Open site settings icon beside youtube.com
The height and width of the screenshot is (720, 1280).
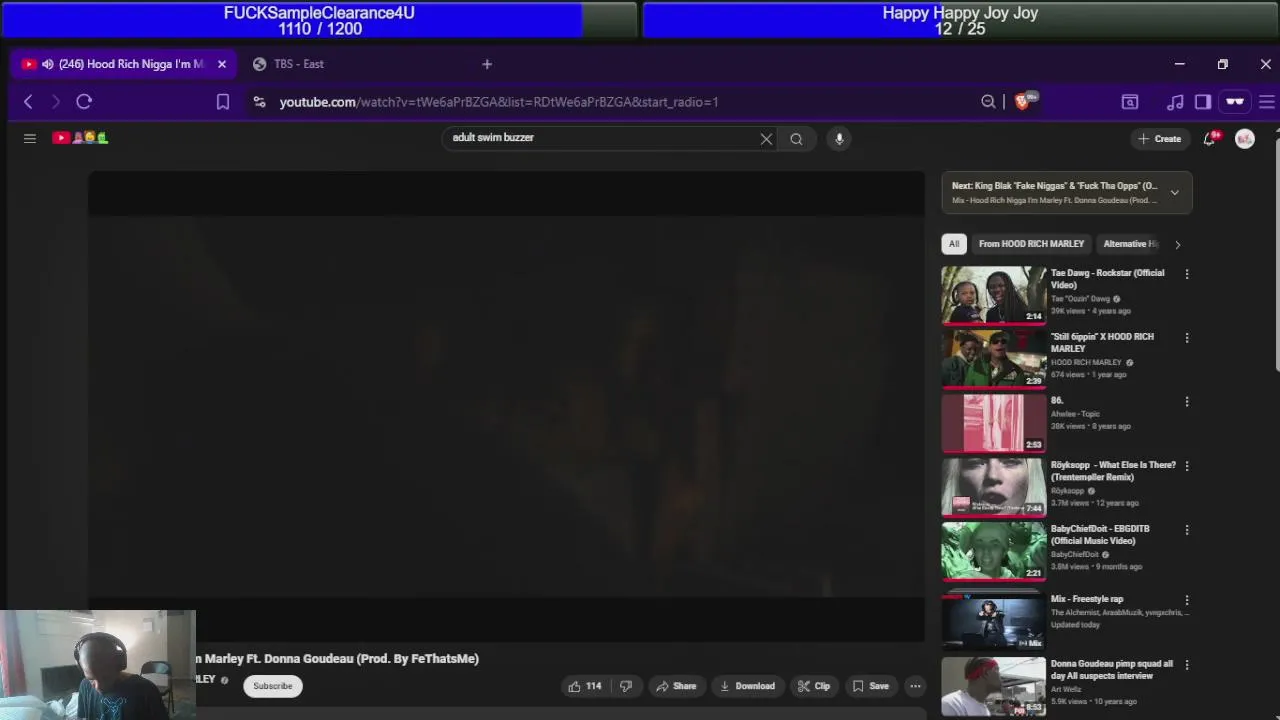259,101
